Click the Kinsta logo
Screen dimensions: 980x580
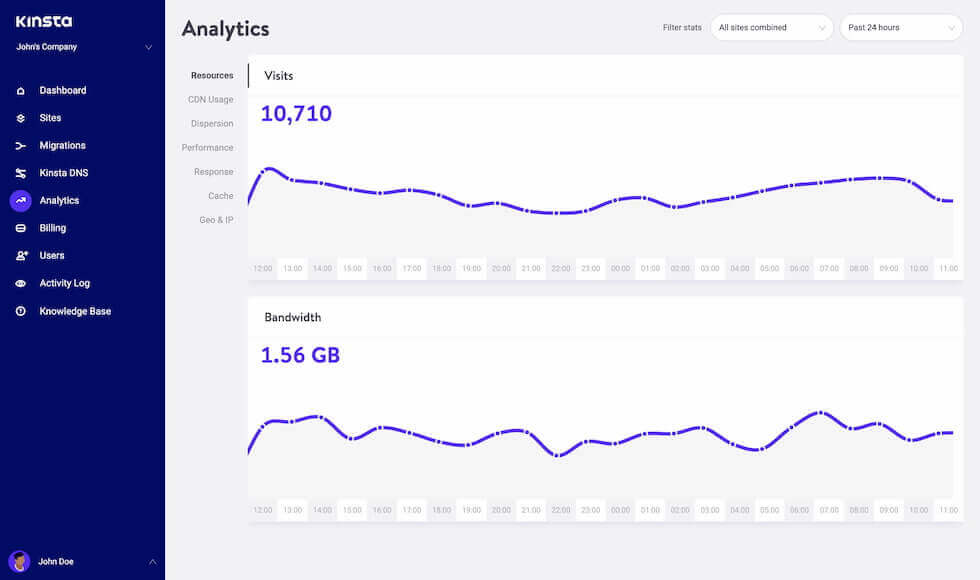point(45,20)
